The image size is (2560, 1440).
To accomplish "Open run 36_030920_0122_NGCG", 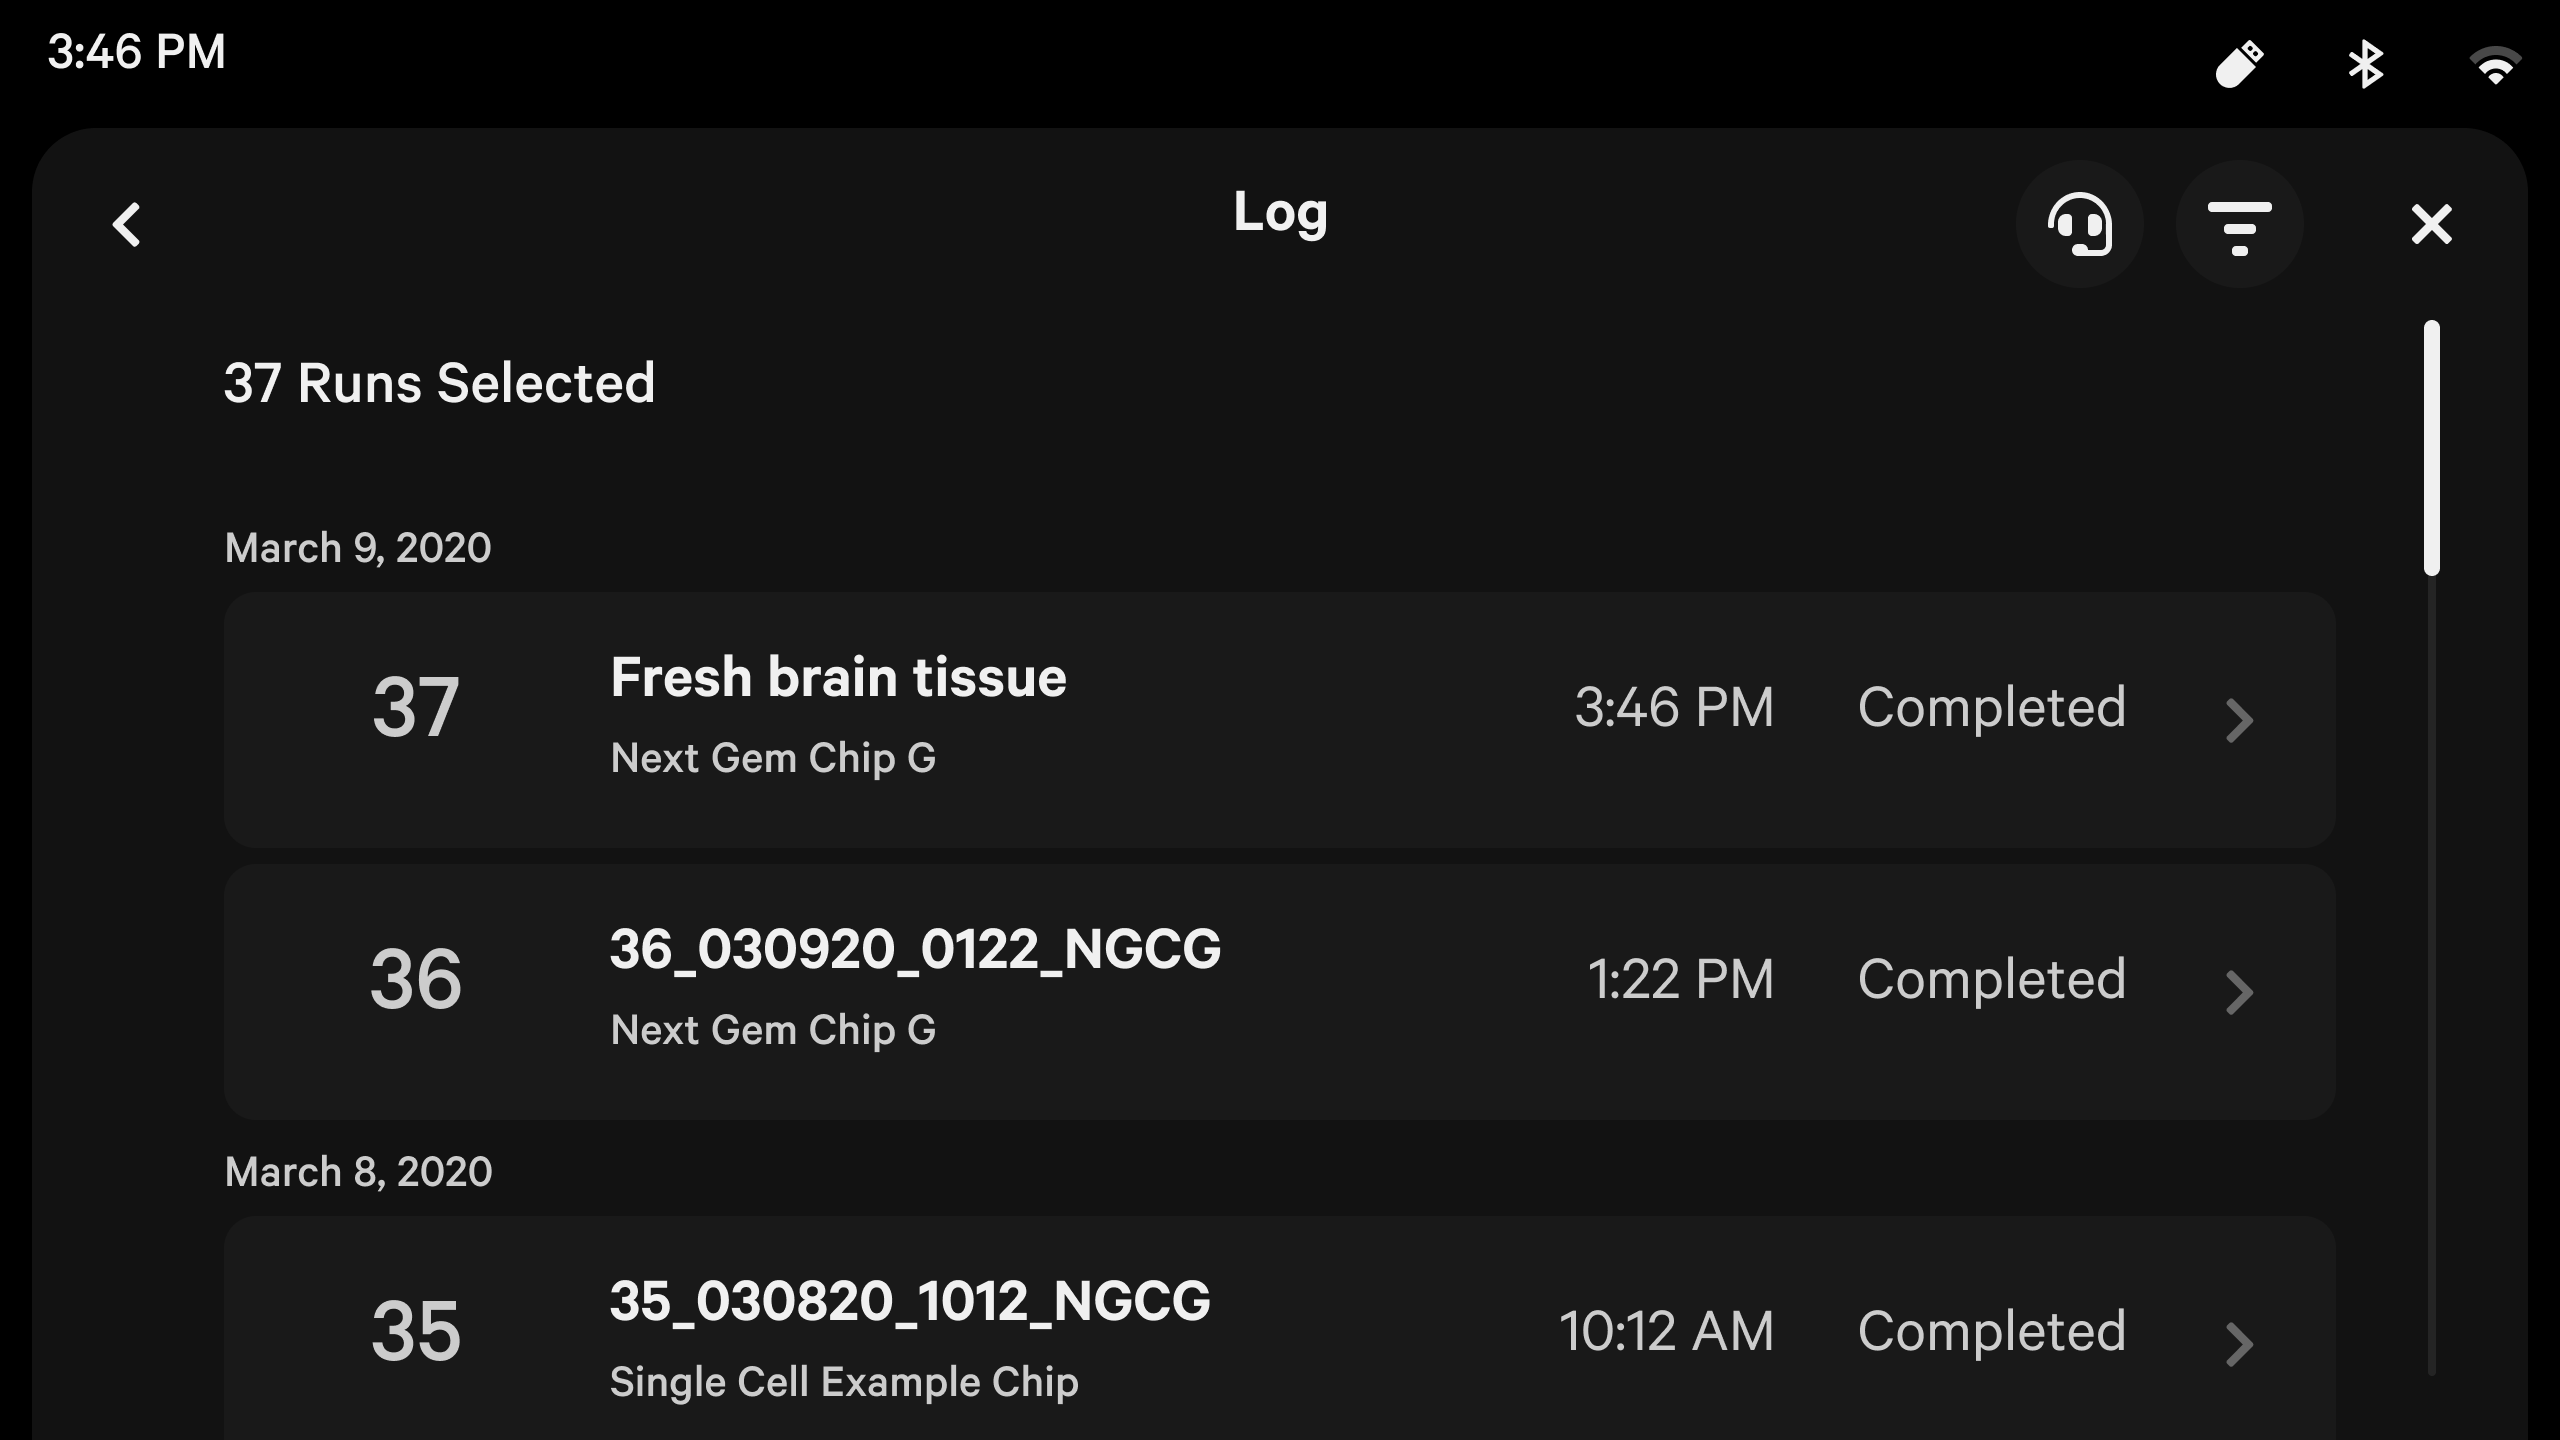I will (x=915, y=949).
